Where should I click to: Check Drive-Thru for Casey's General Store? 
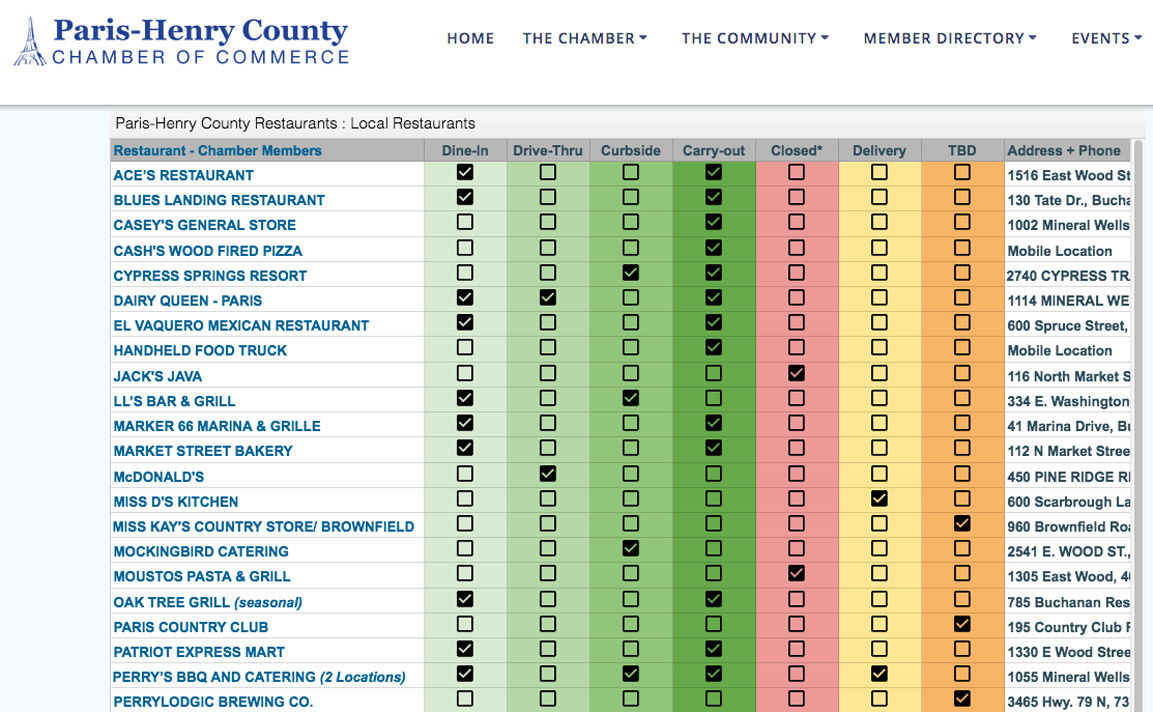point(548,222)
